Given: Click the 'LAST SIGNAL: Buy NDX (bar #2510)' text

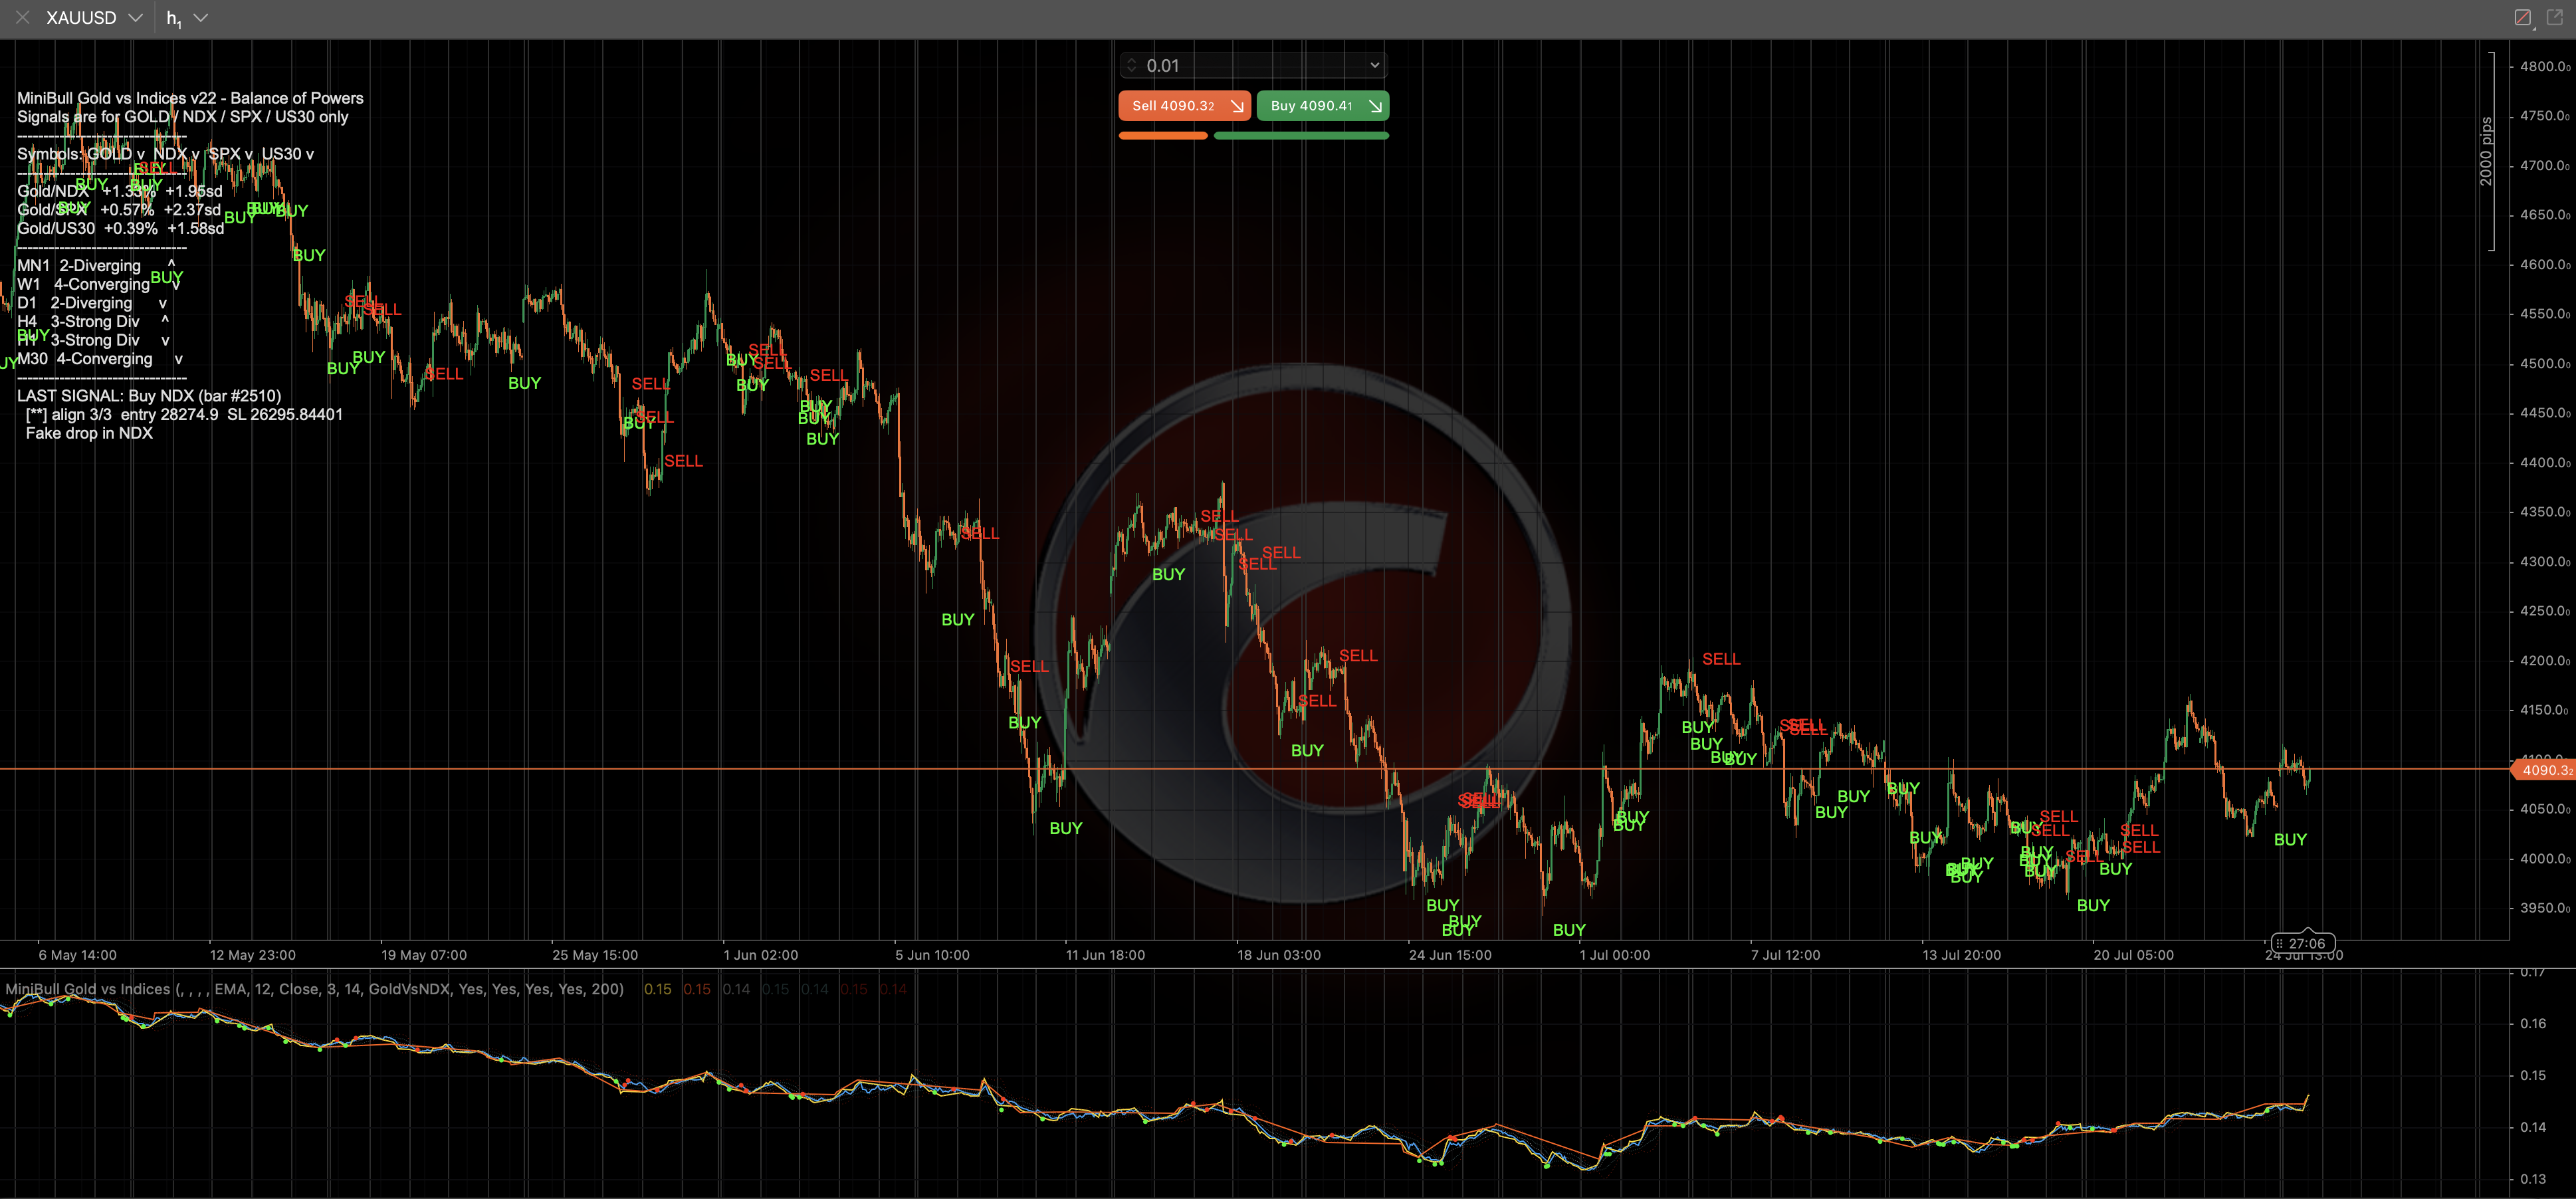Looking at the screenshot, I should point(149,396).
